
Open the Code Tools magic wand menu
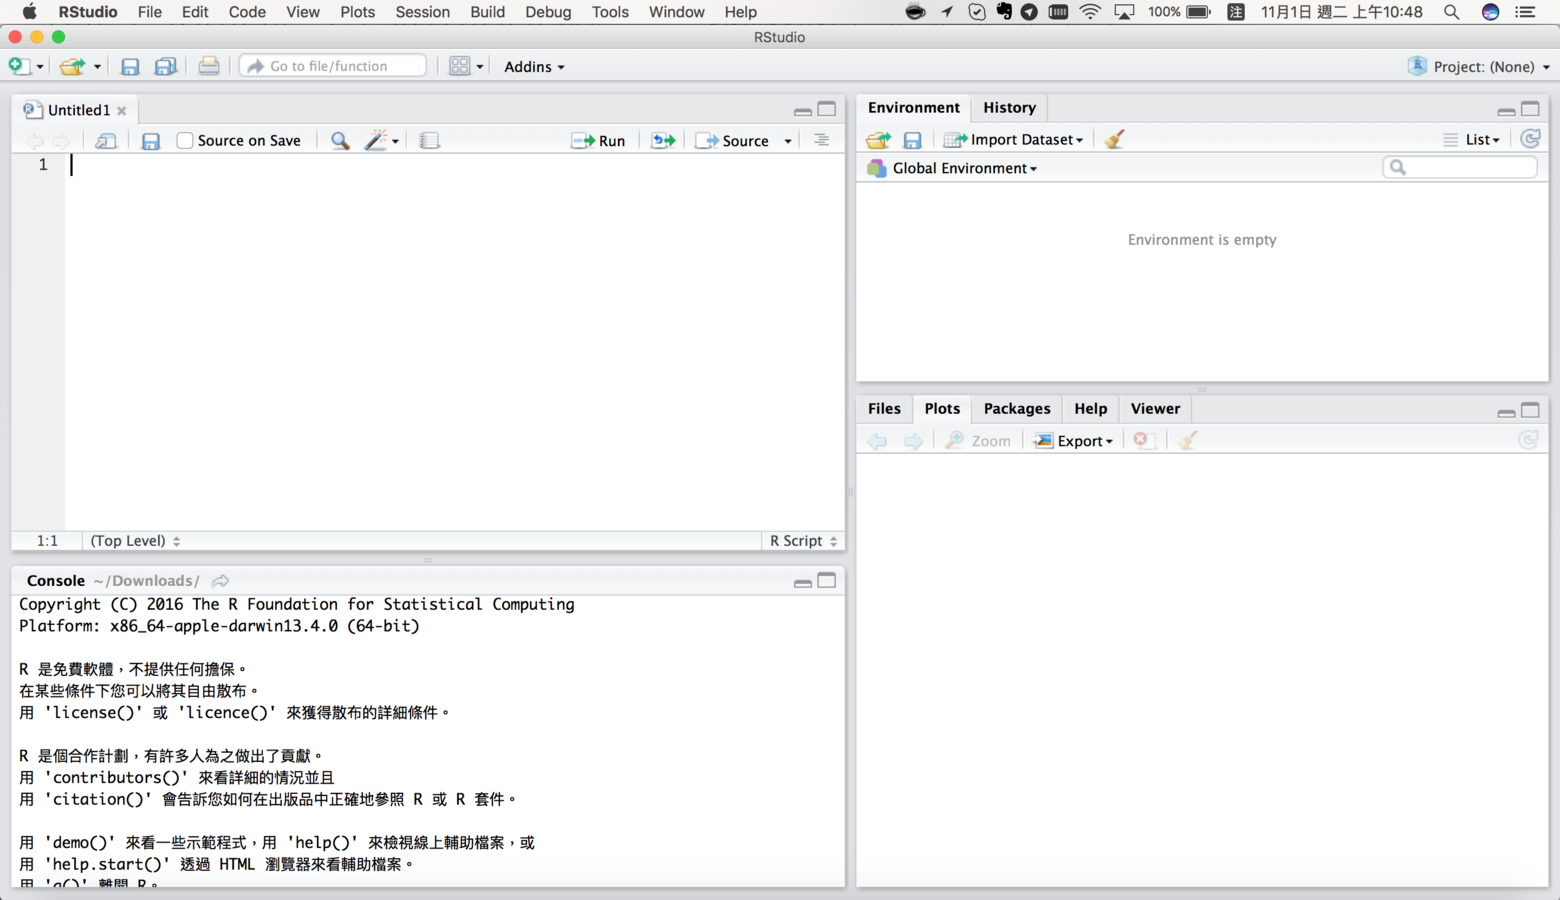point(382,141)
